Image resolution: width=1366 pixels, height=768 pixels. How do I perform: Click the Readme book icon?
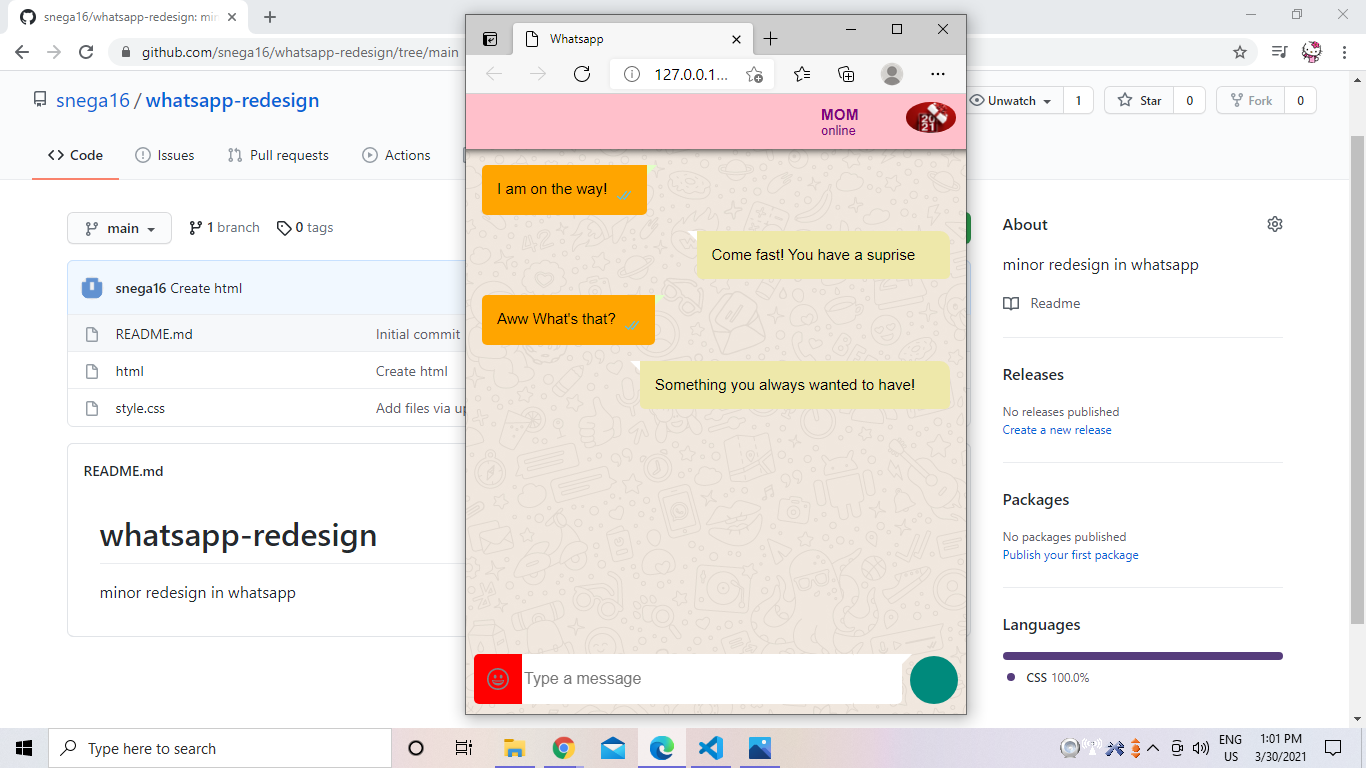(x=1011, y=303)
